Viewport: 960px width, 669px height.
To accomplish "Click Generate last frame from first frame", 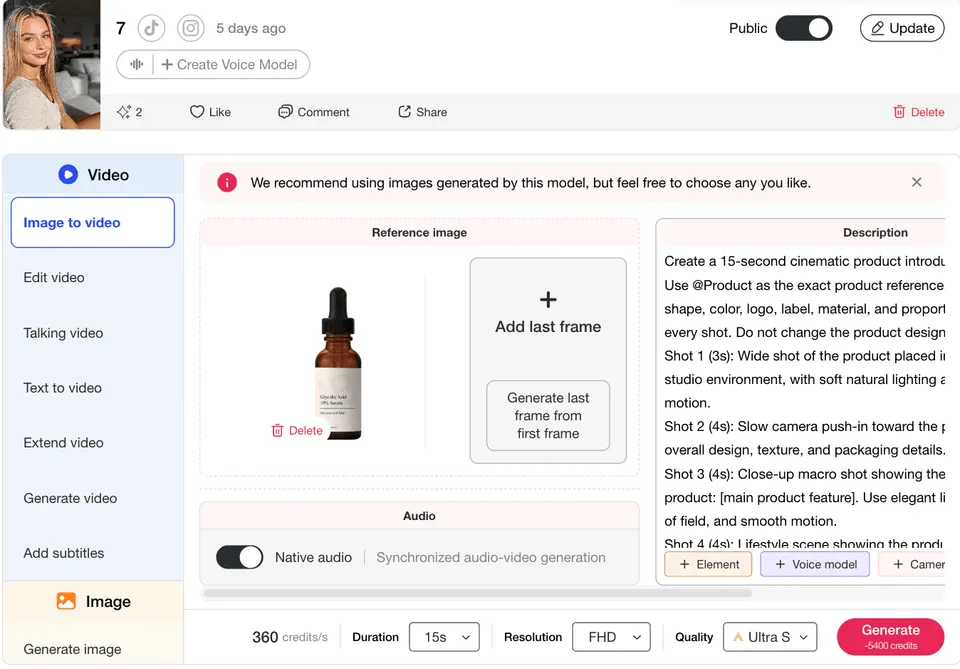I will [548, 416].
